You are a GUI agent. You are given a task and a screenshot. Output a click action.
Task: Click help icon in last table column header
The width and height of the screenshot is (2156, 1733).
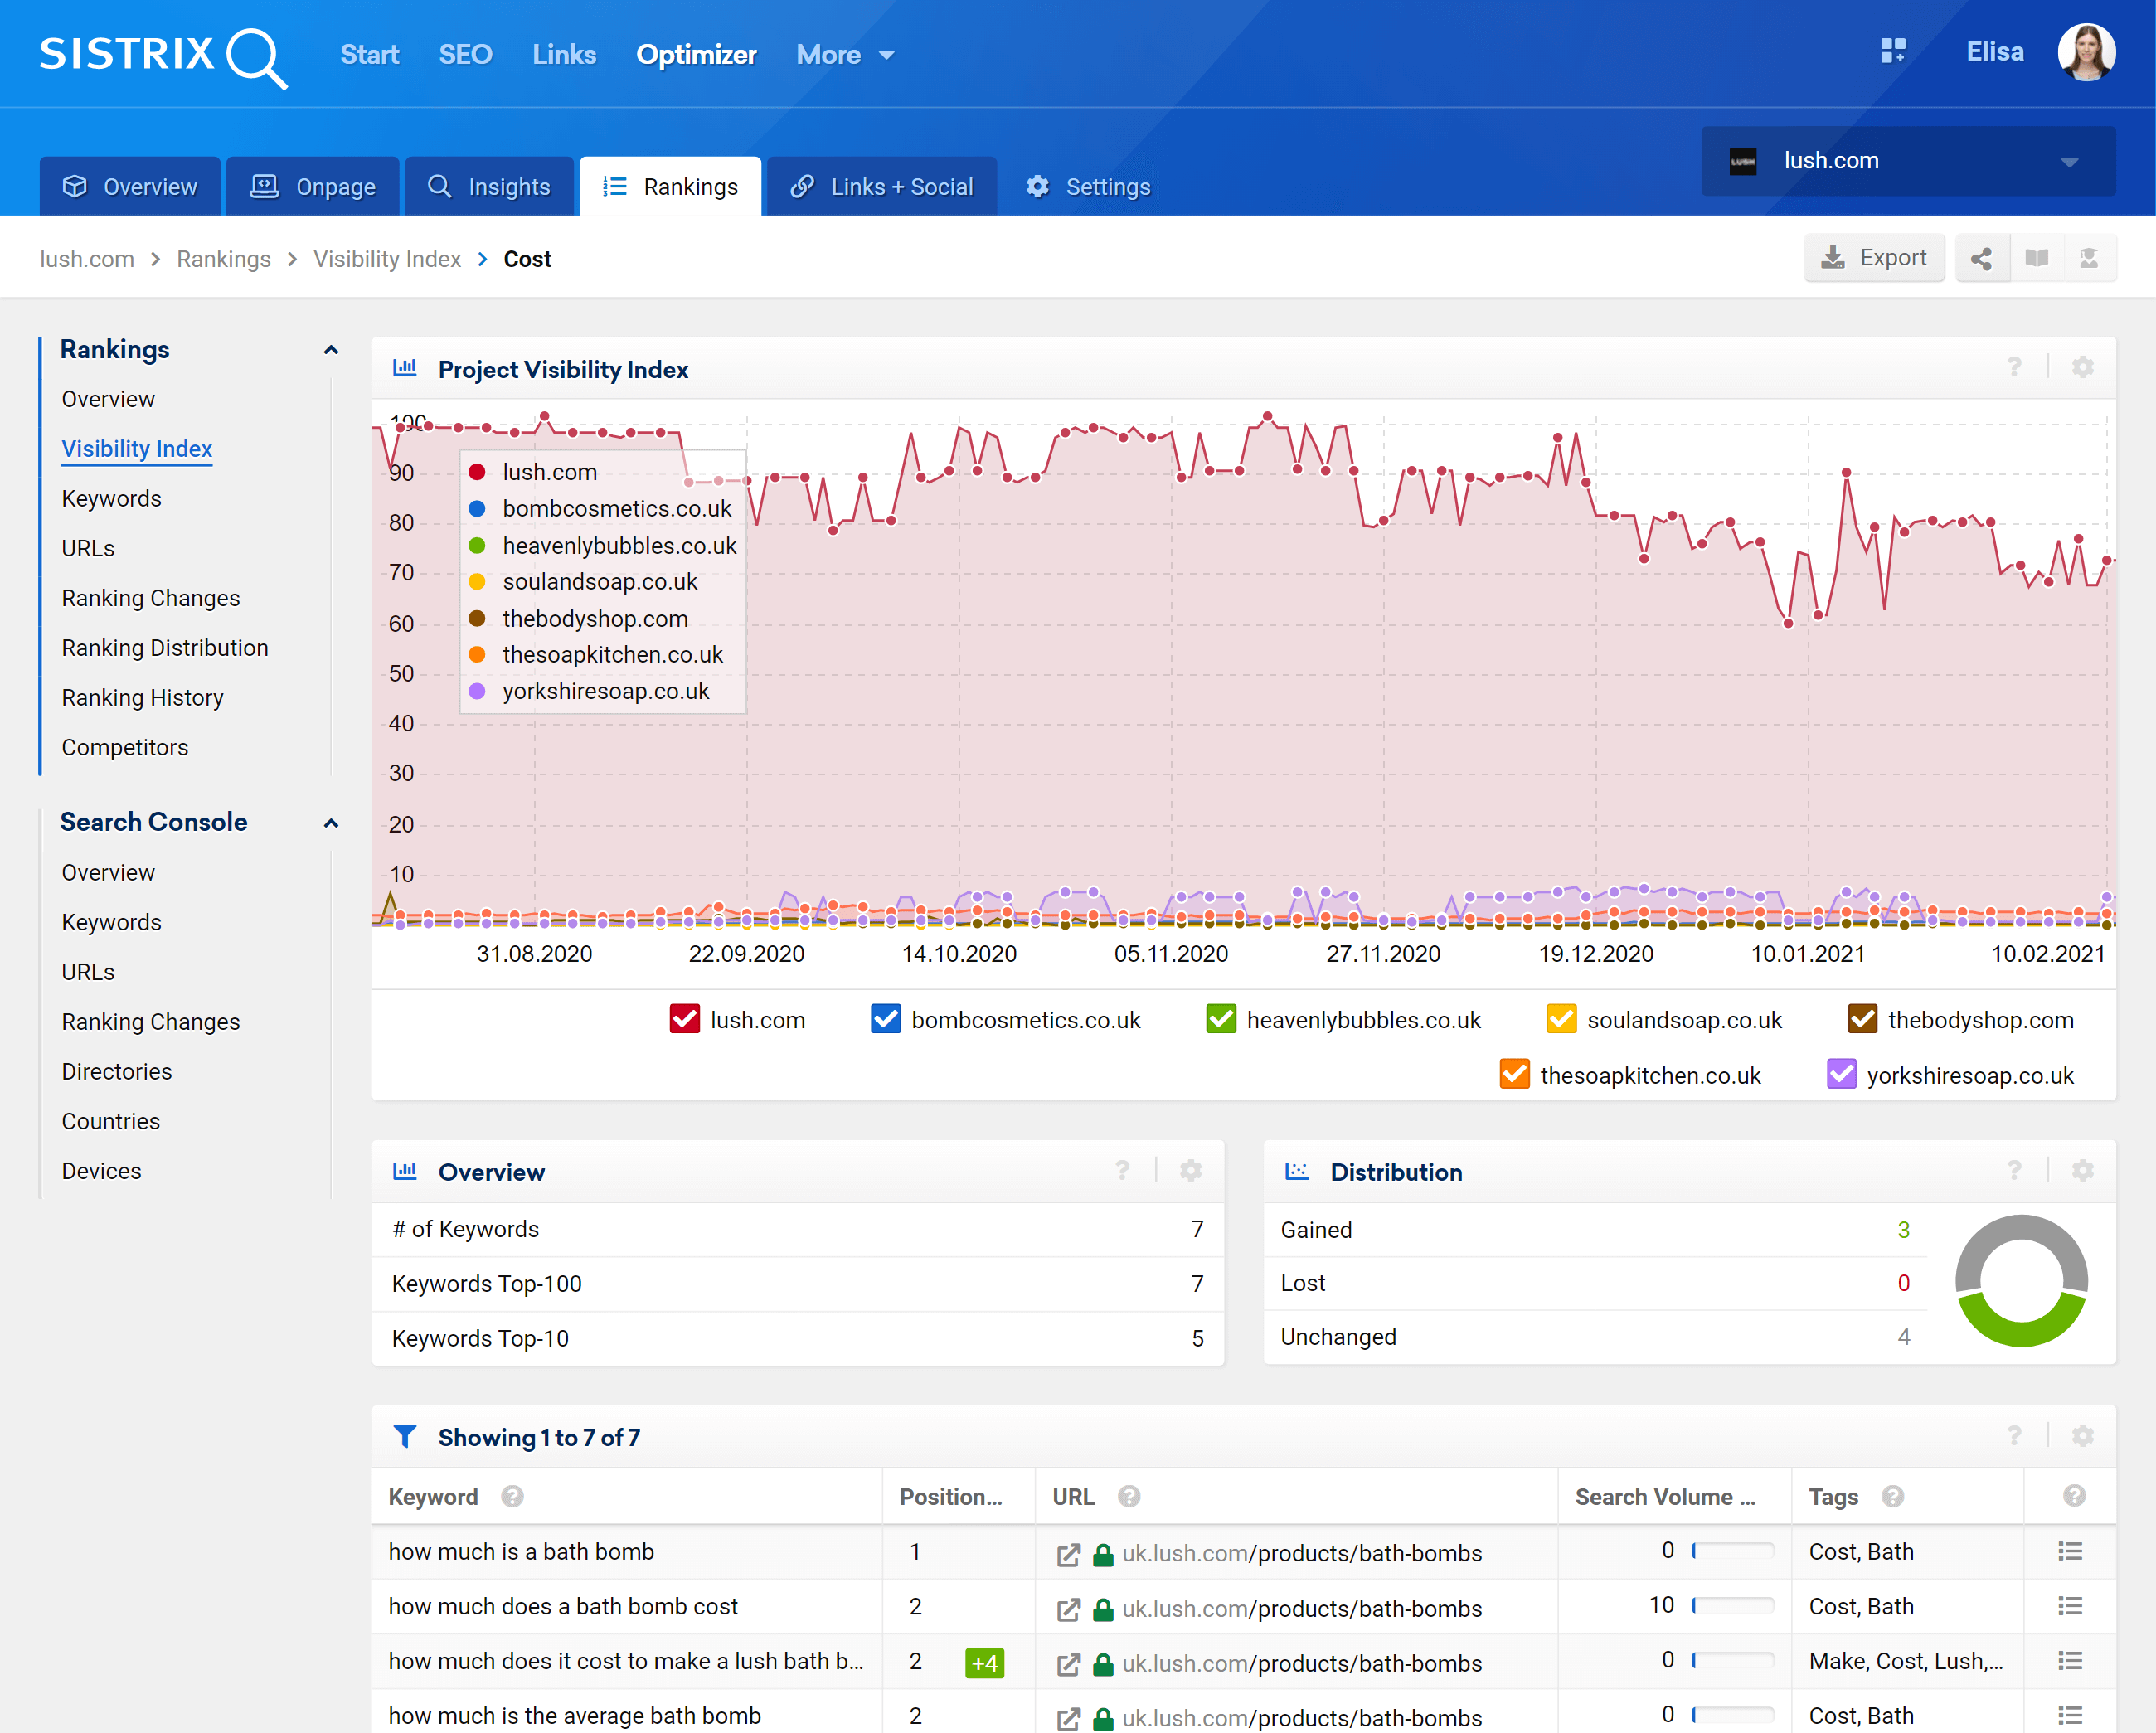tap(2074, 1496)
